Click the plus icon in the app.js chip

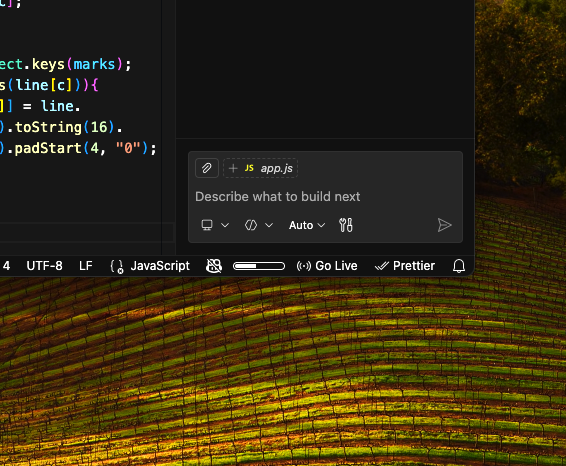click(233, 168)
